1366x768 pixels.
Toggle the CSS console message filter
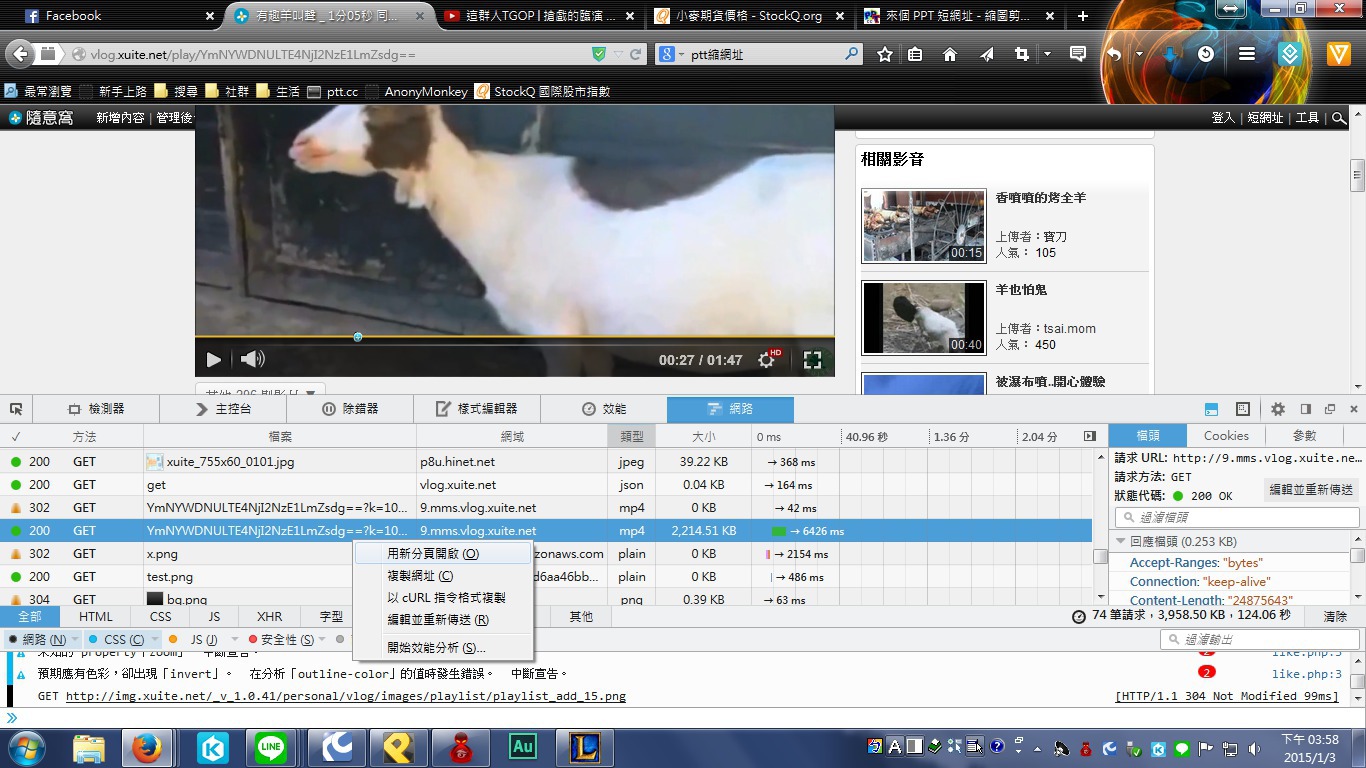pos(116,639)
